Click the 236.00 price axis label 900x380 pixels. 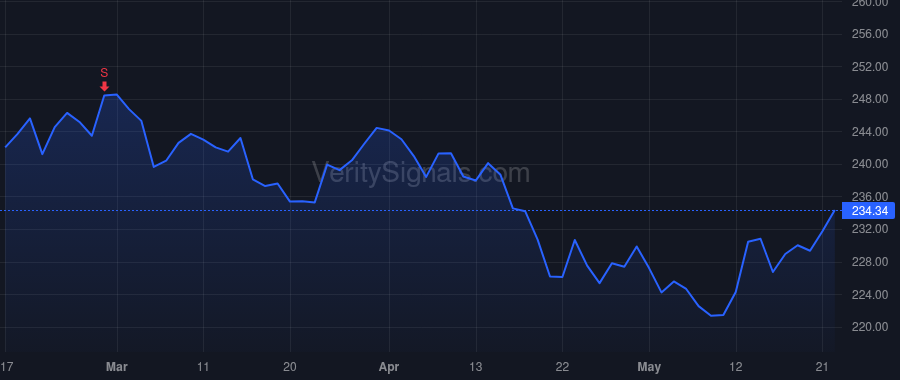coord(870,196)
